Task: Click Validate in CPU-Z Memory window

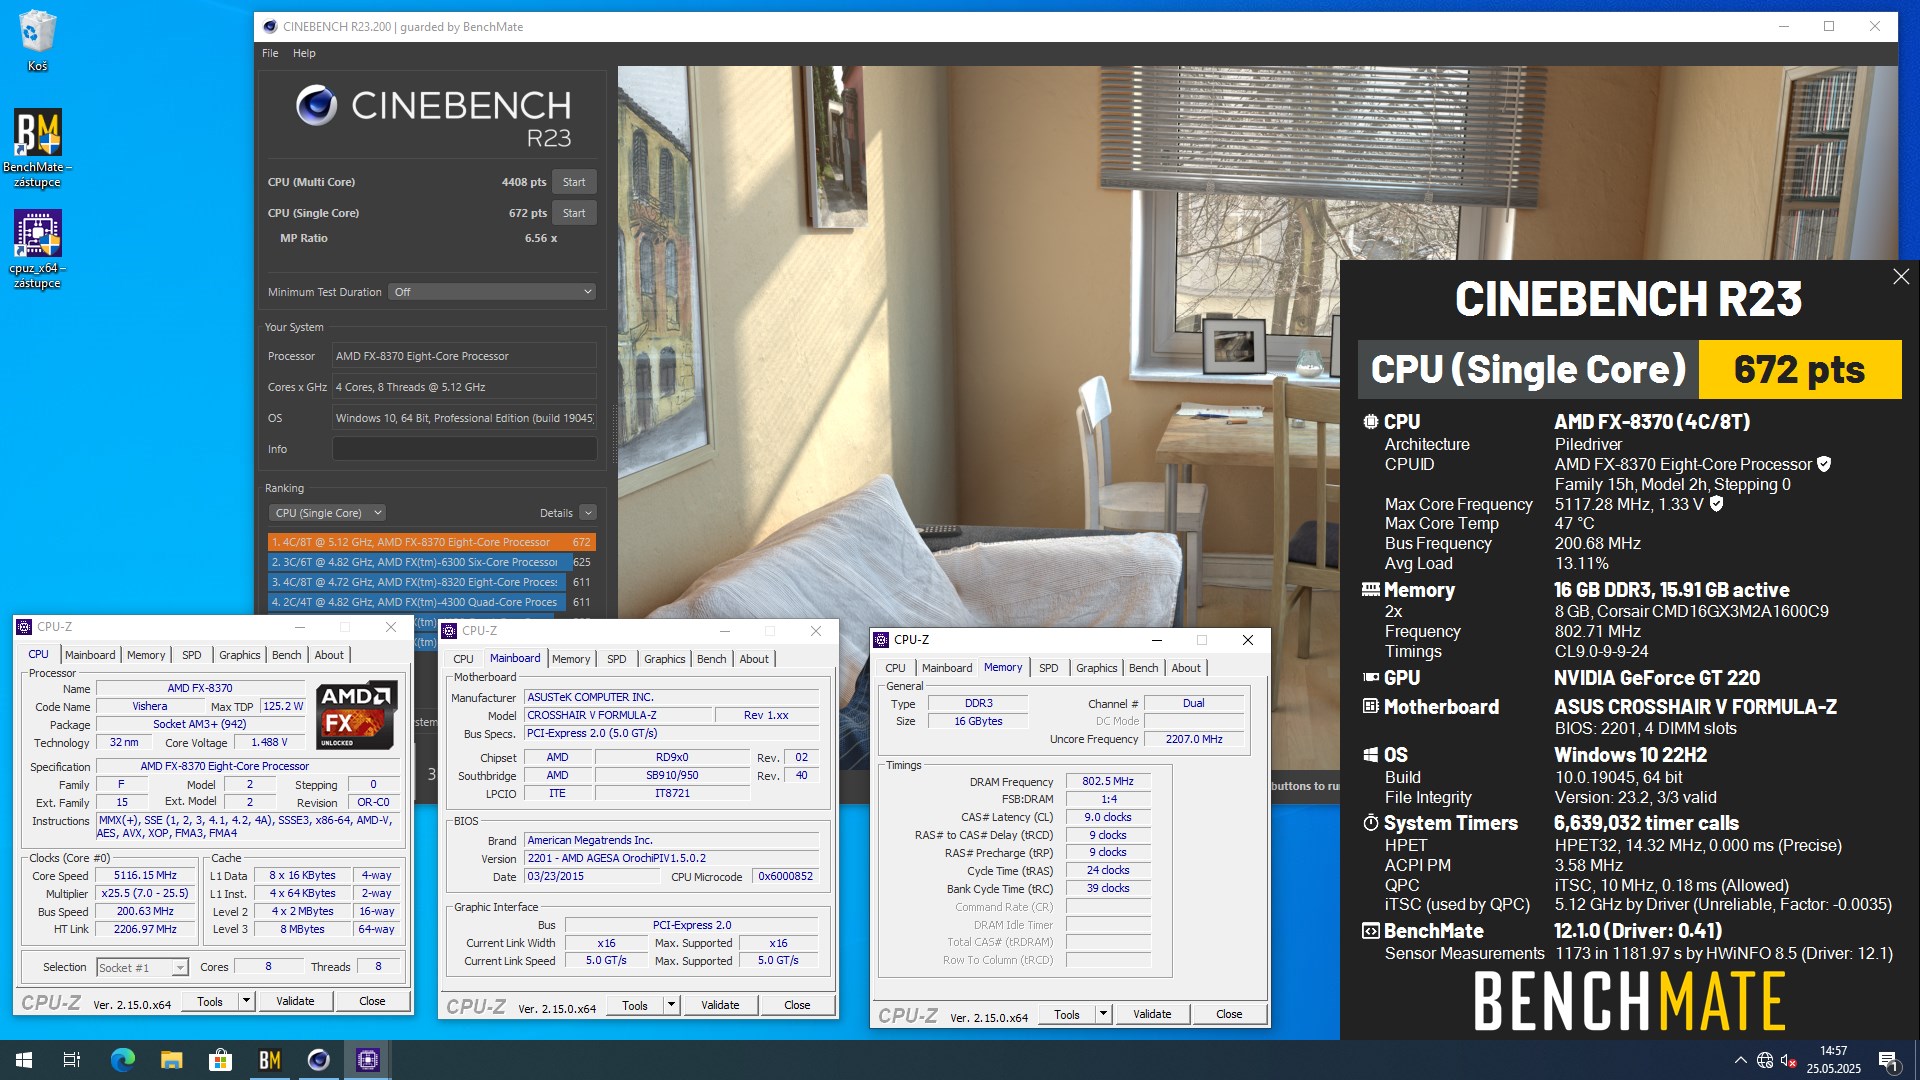Action: [x=1152, y=1014]
